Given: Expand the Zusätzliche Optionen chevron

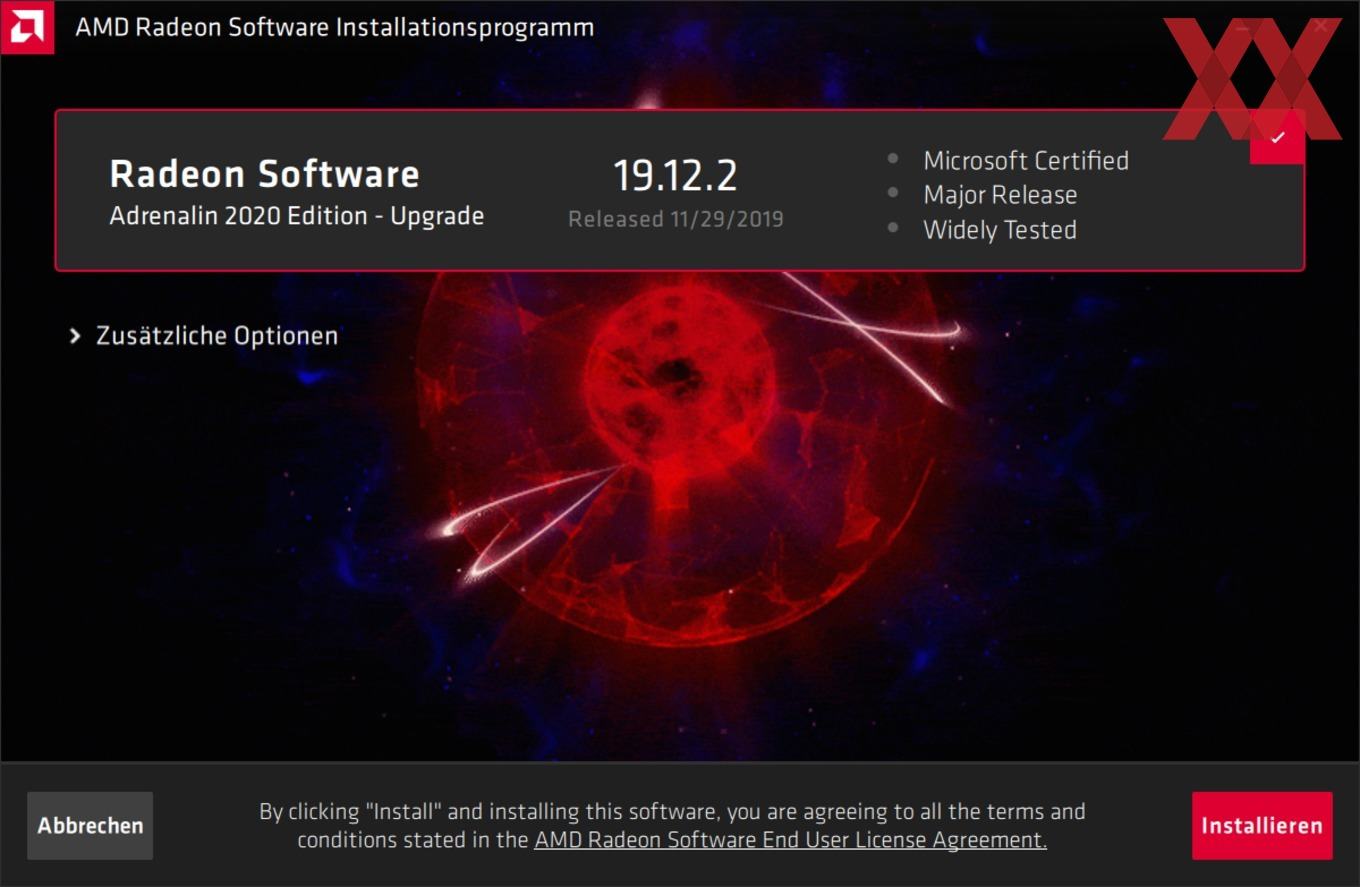Looking at the screenshot, I should pyautogui.click(x=75, y=336).
